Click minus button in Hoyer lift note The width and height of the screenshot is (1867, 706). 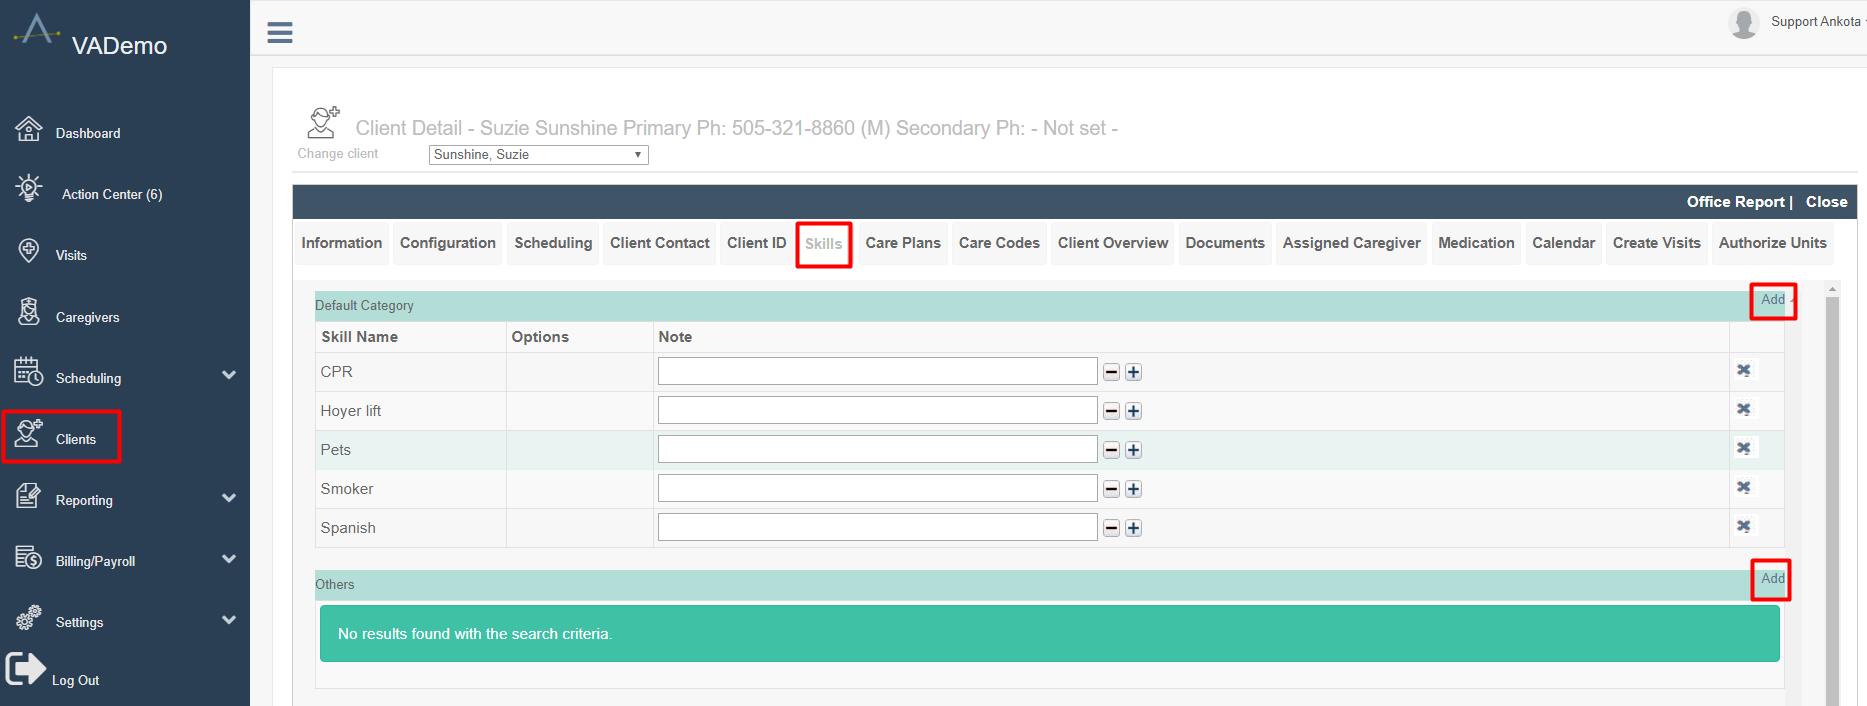click(1111, 411)
